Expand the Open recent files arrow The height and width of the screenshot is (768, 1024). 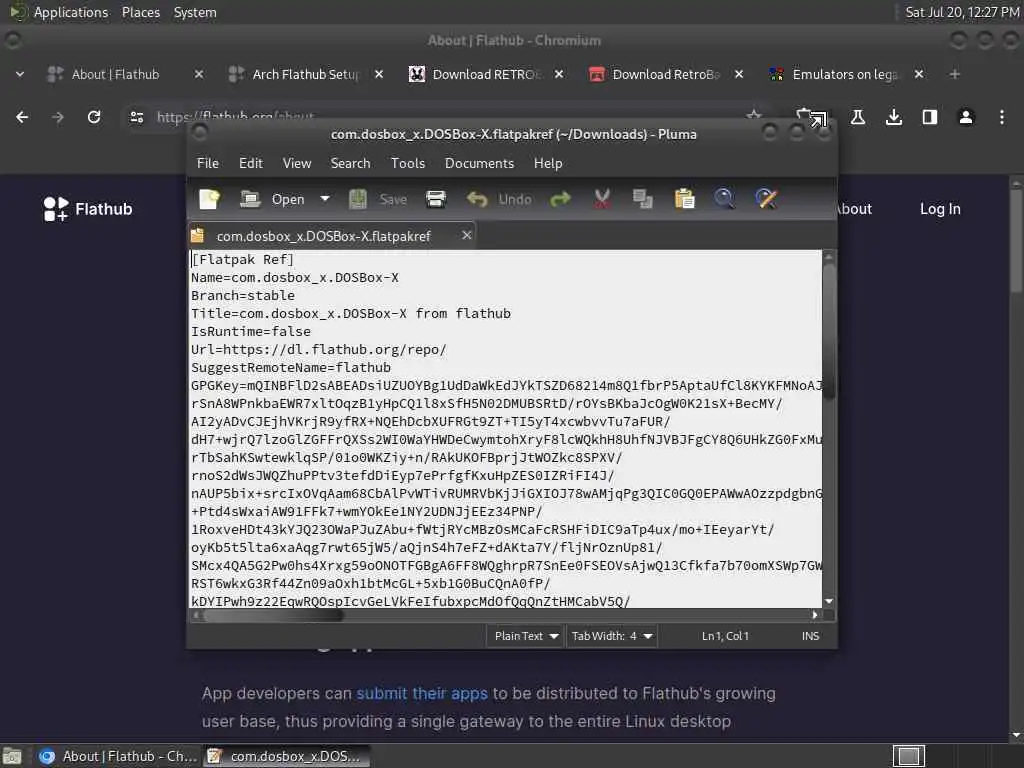(x=325, y=199)
